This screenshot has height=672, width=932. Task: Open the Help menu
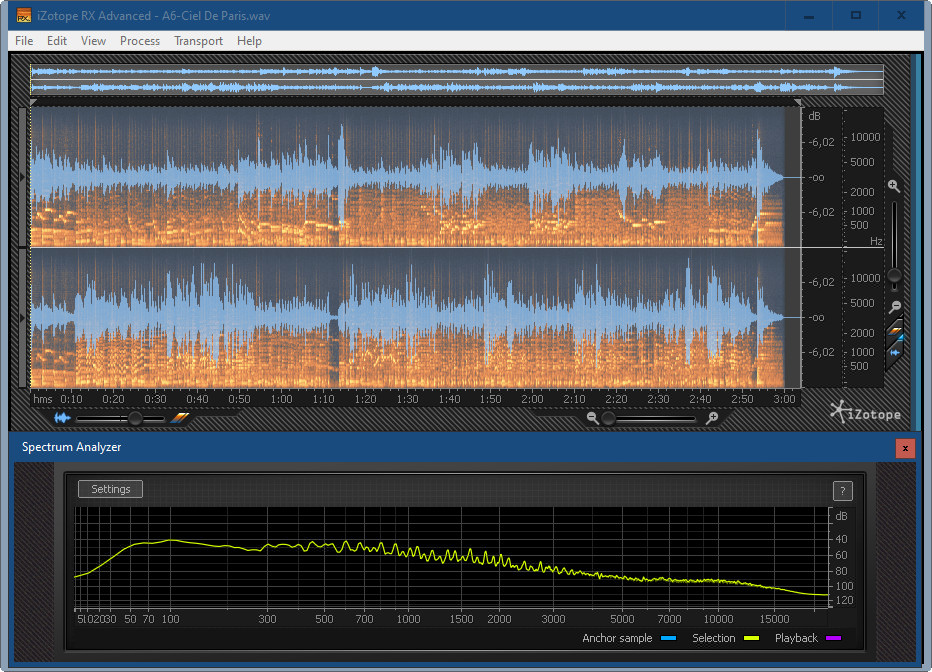[x=249, y=41]
